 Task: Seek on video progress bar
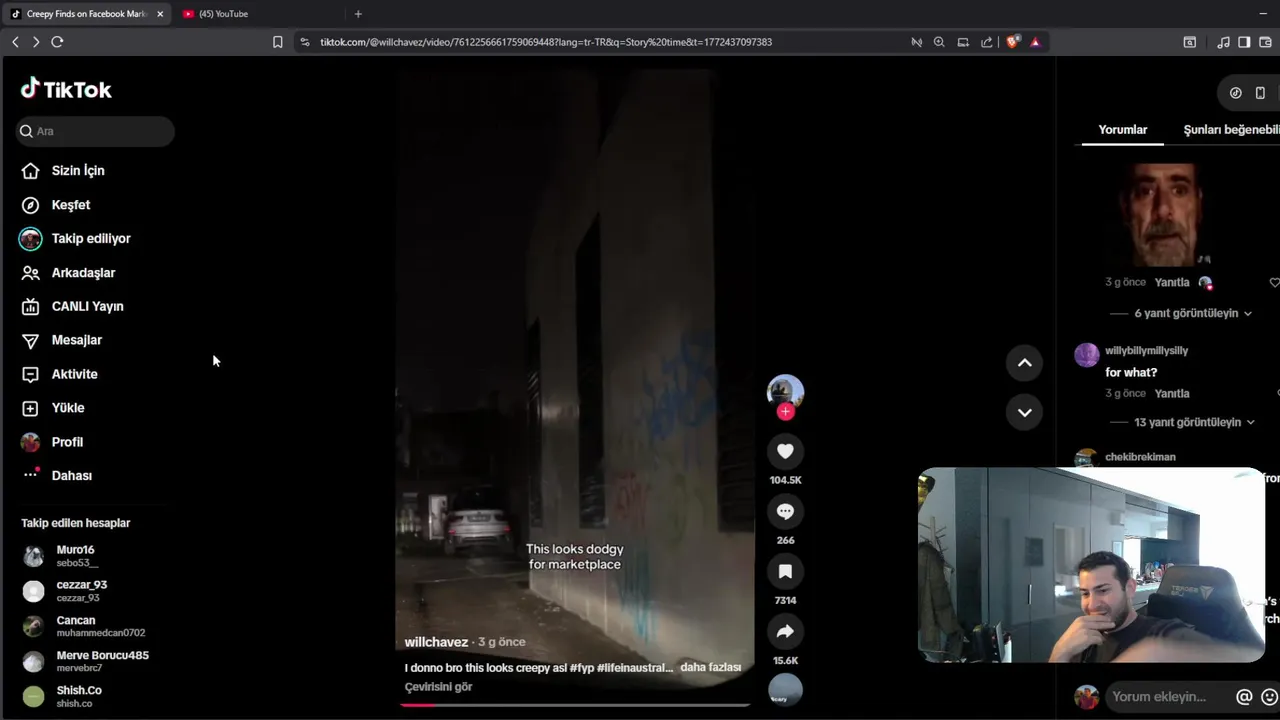(575, 705)
